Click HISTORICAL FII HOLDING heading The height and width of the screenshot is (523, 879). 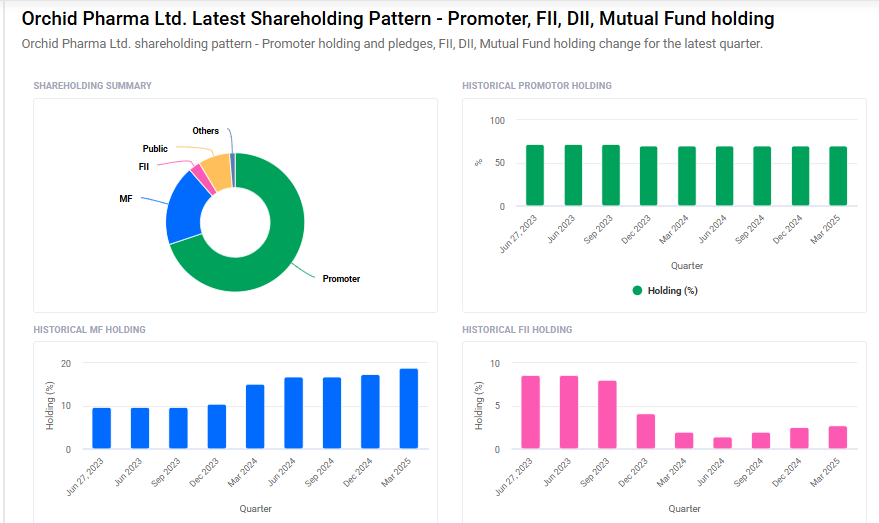coord(517,330)
